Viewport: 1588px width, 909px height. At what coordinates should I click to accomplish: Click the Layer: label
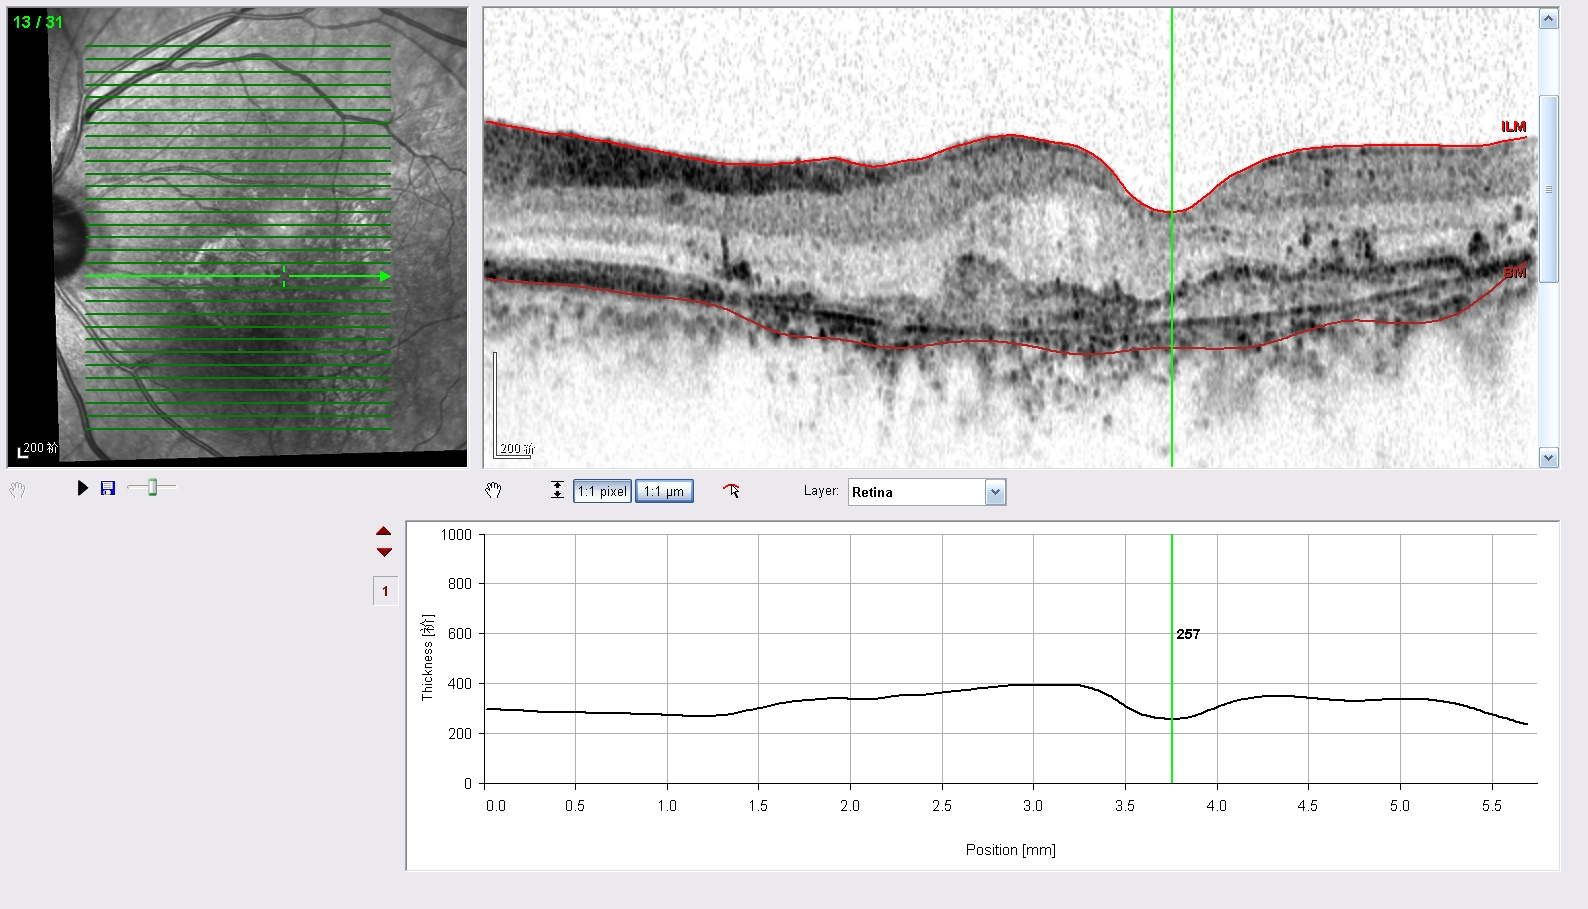(x=821, y=491)
